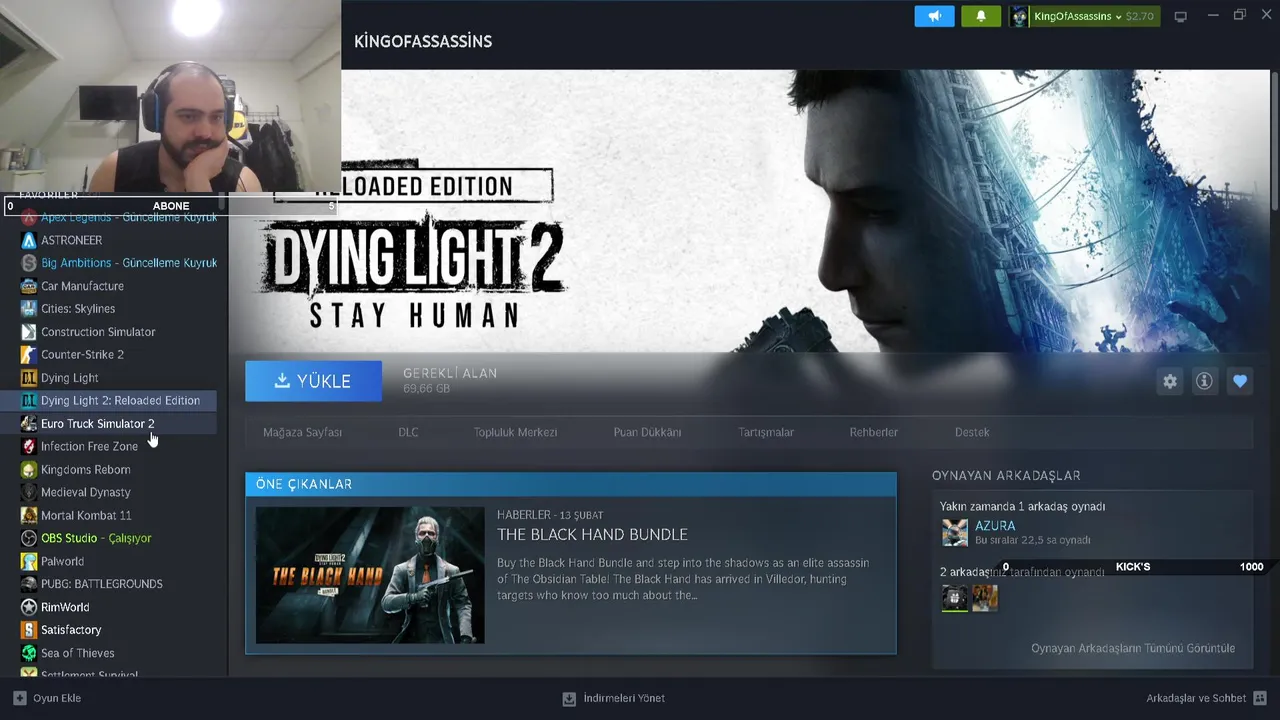Click the Car Manufacture game icon

coord(29,286)
